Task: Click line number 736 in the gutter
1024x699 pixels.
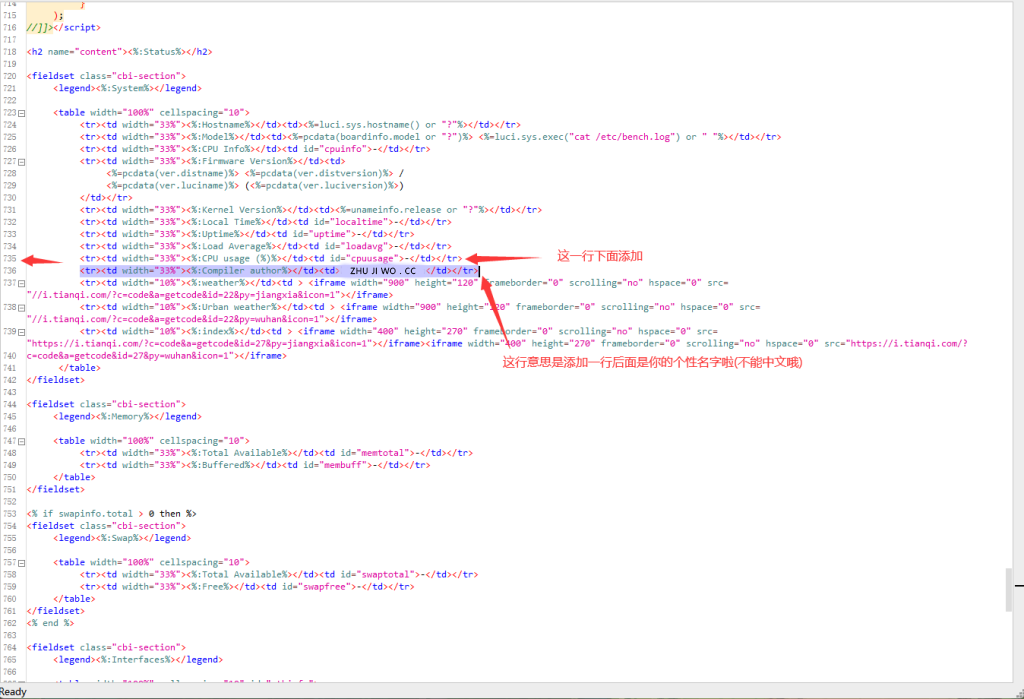Action: 9,270
